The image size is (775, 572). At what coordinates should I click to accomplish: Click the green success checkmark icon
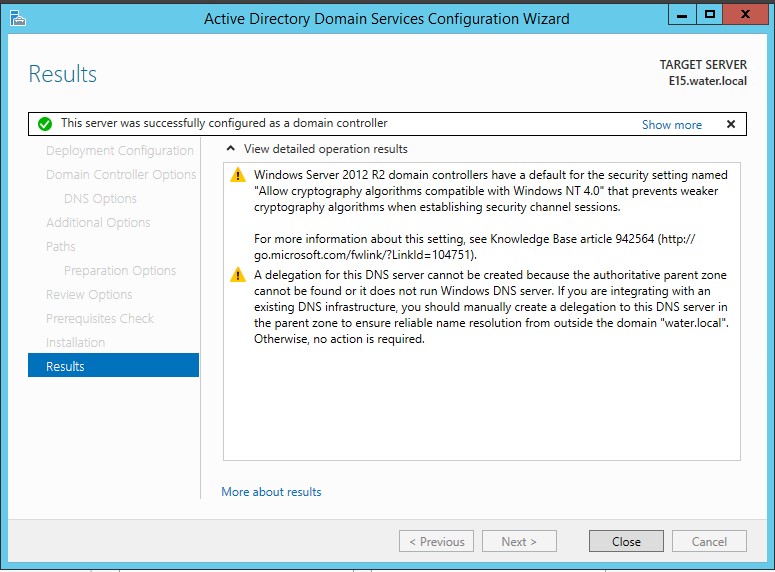click(45, 124)
